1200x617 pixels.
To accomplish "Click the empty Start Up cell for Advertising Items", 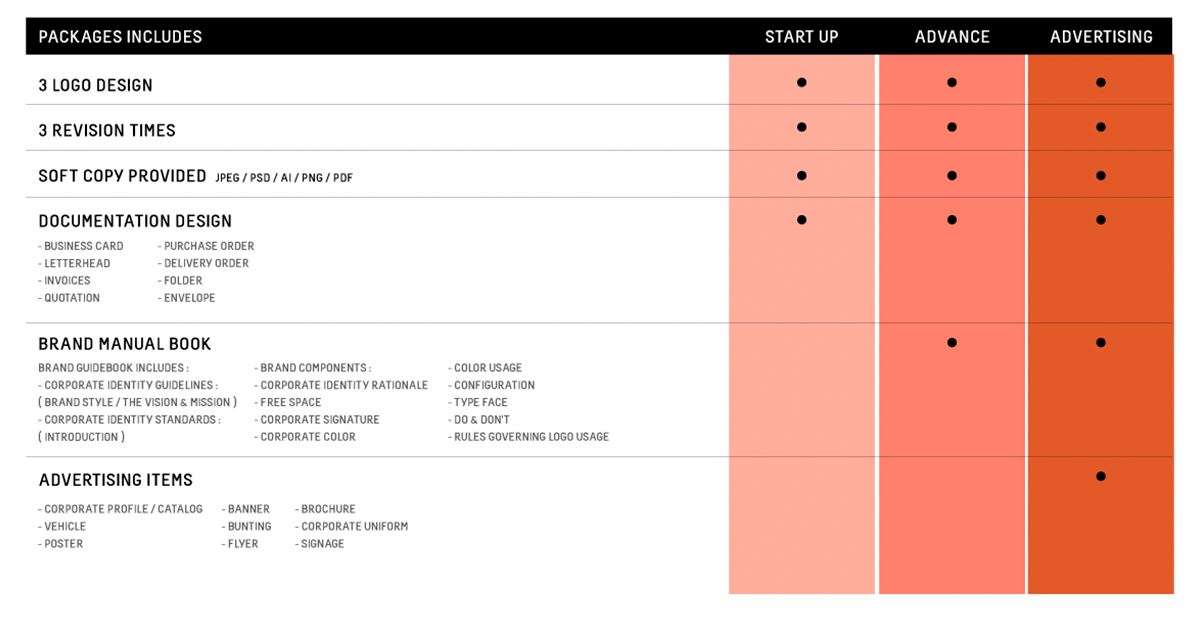I will pyautogui.click(x=802, y=525).
